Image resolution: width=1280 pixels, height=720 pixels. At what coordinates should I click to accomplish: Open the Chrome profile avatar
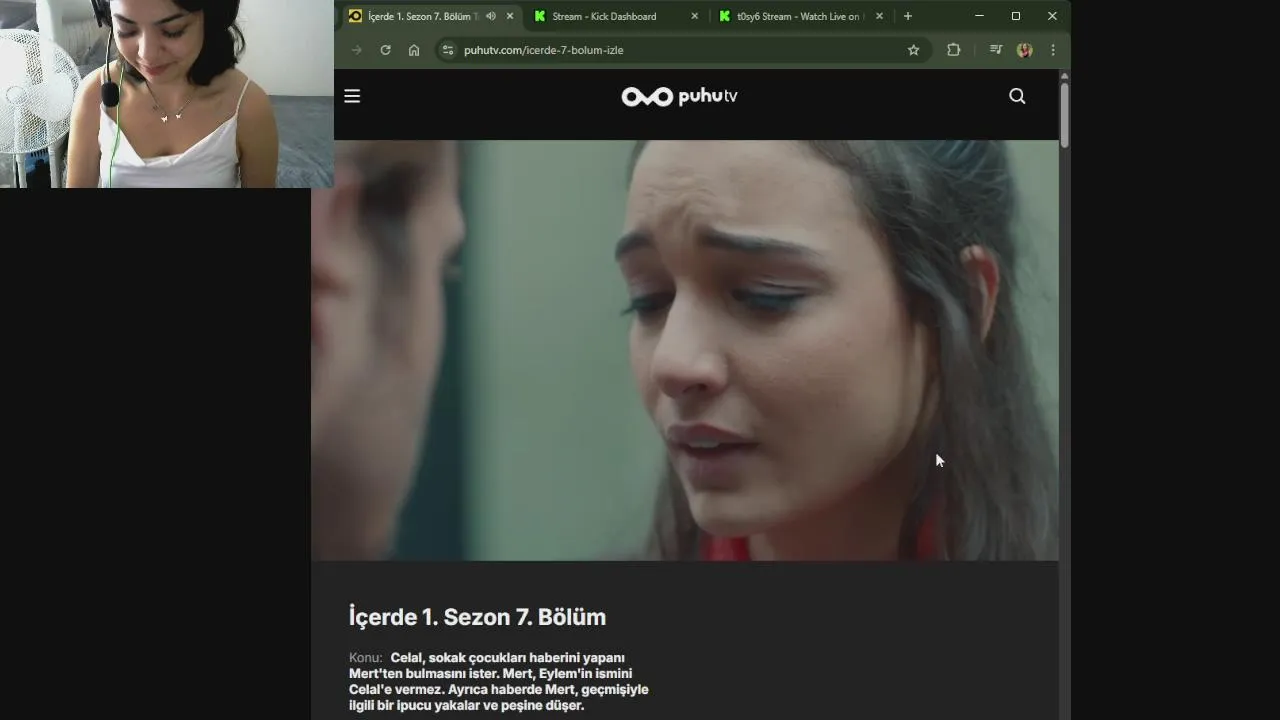1024,50
